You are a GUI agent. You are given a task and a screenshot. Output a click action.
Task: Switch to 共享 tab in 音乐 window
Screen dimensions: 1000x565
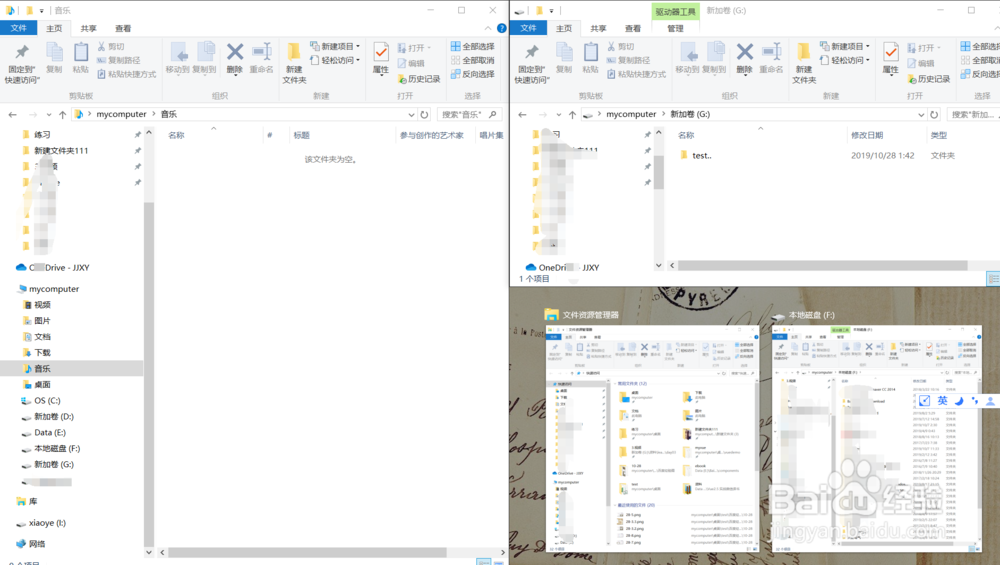click(89, 28)
